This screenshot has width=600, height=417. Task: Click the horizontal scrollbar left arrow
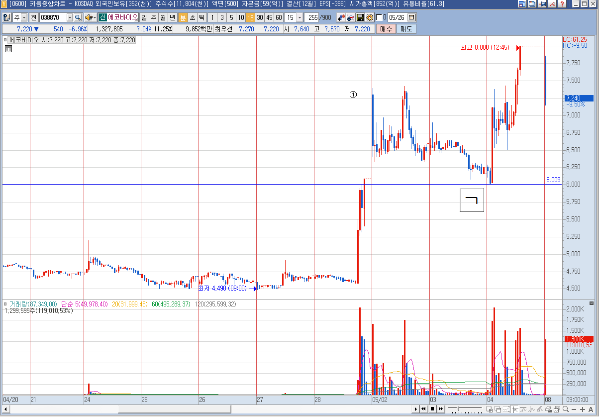(x=5, y=409)
